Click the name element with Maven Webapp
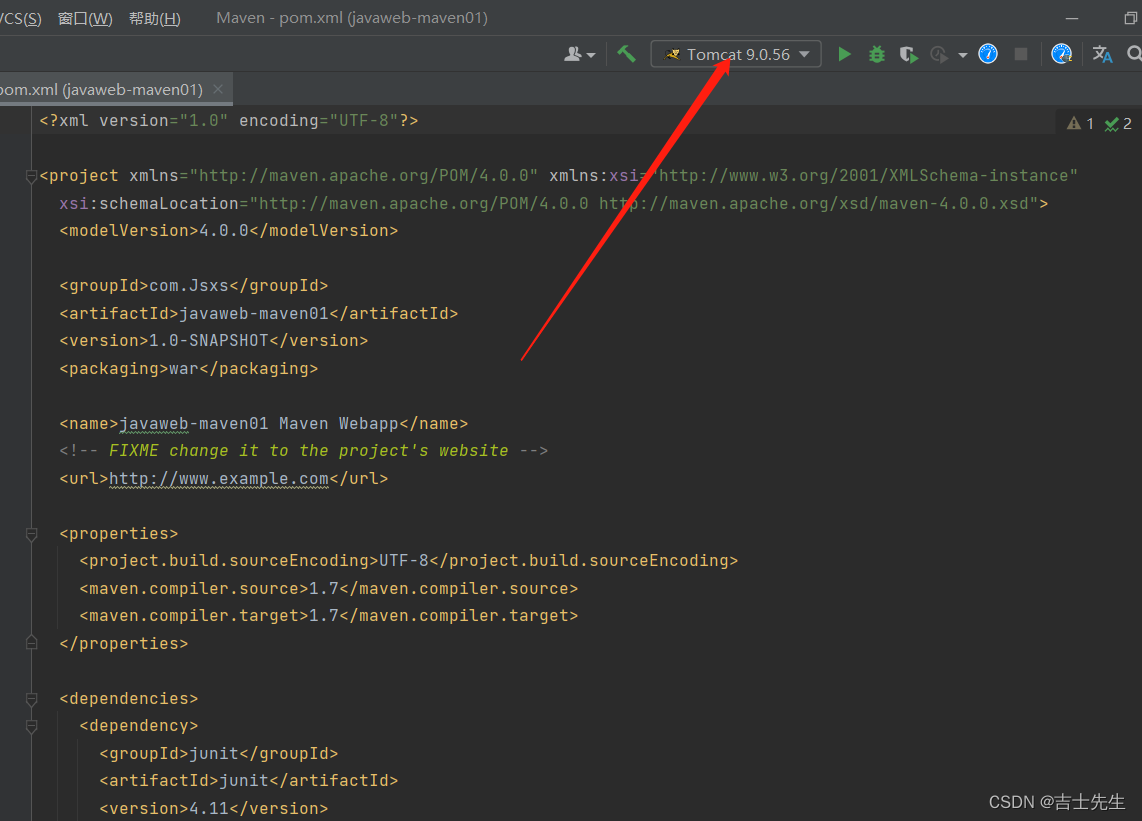 coord(264,424)
